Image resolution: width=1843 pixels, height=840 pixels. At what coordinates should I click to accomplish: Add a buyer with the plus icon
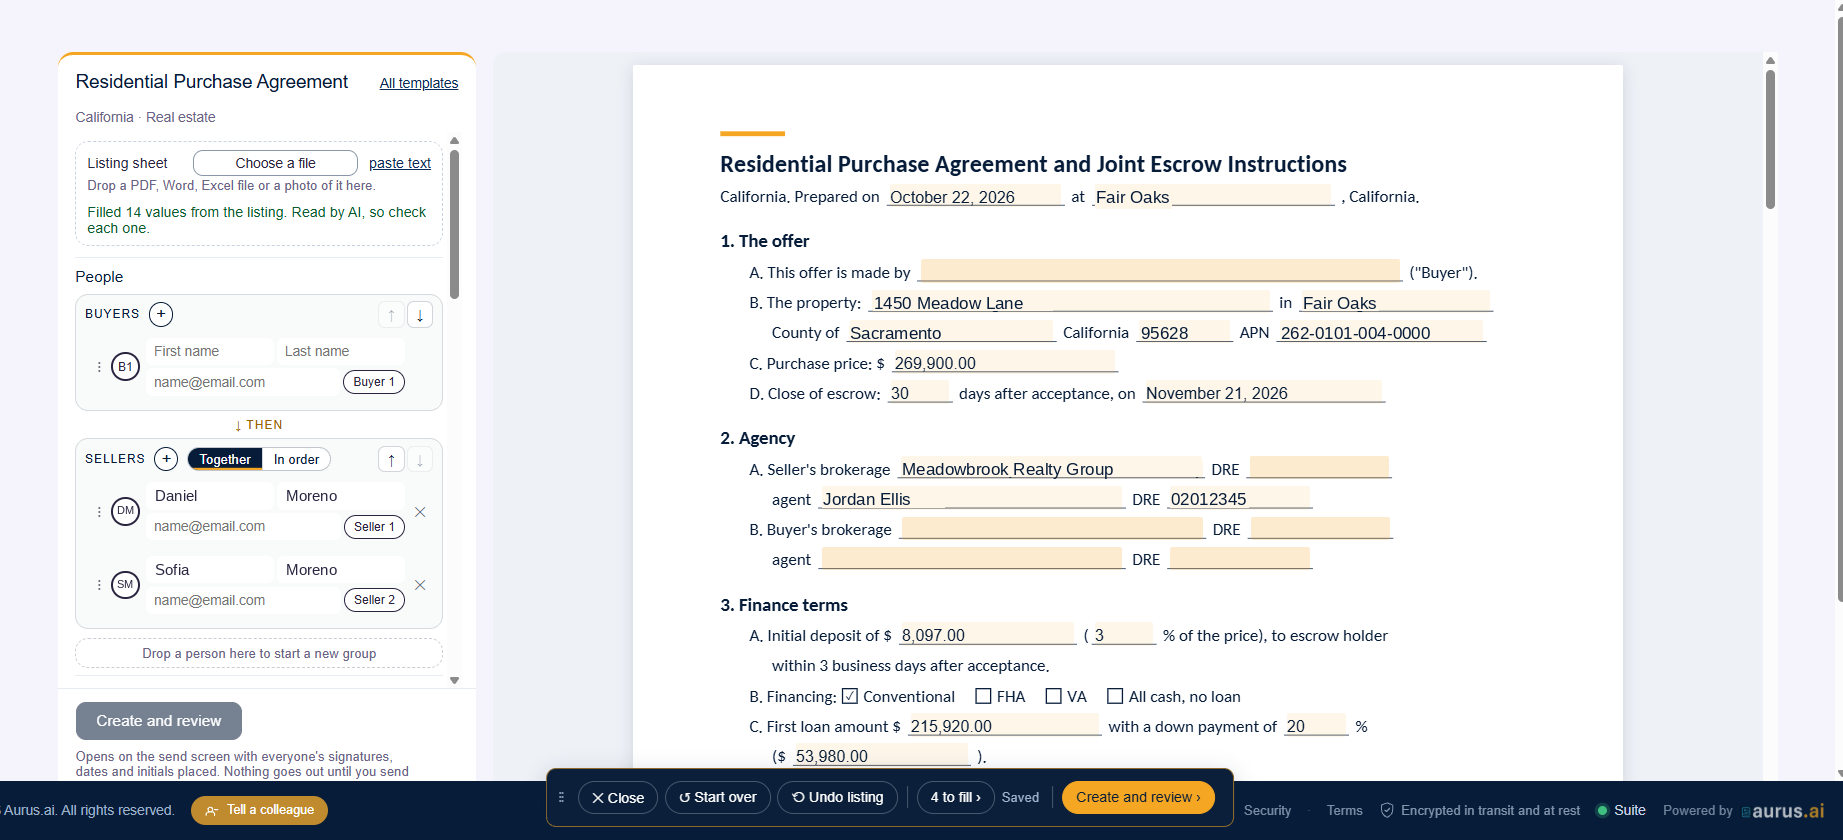(x=161, y=314)
